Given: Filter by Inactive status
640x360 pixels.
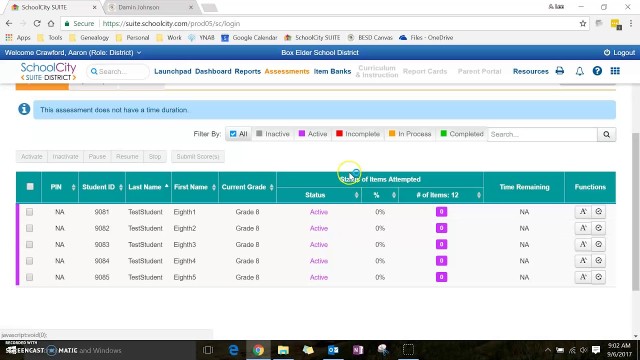Looking at the screenshot, I should 273,134.
